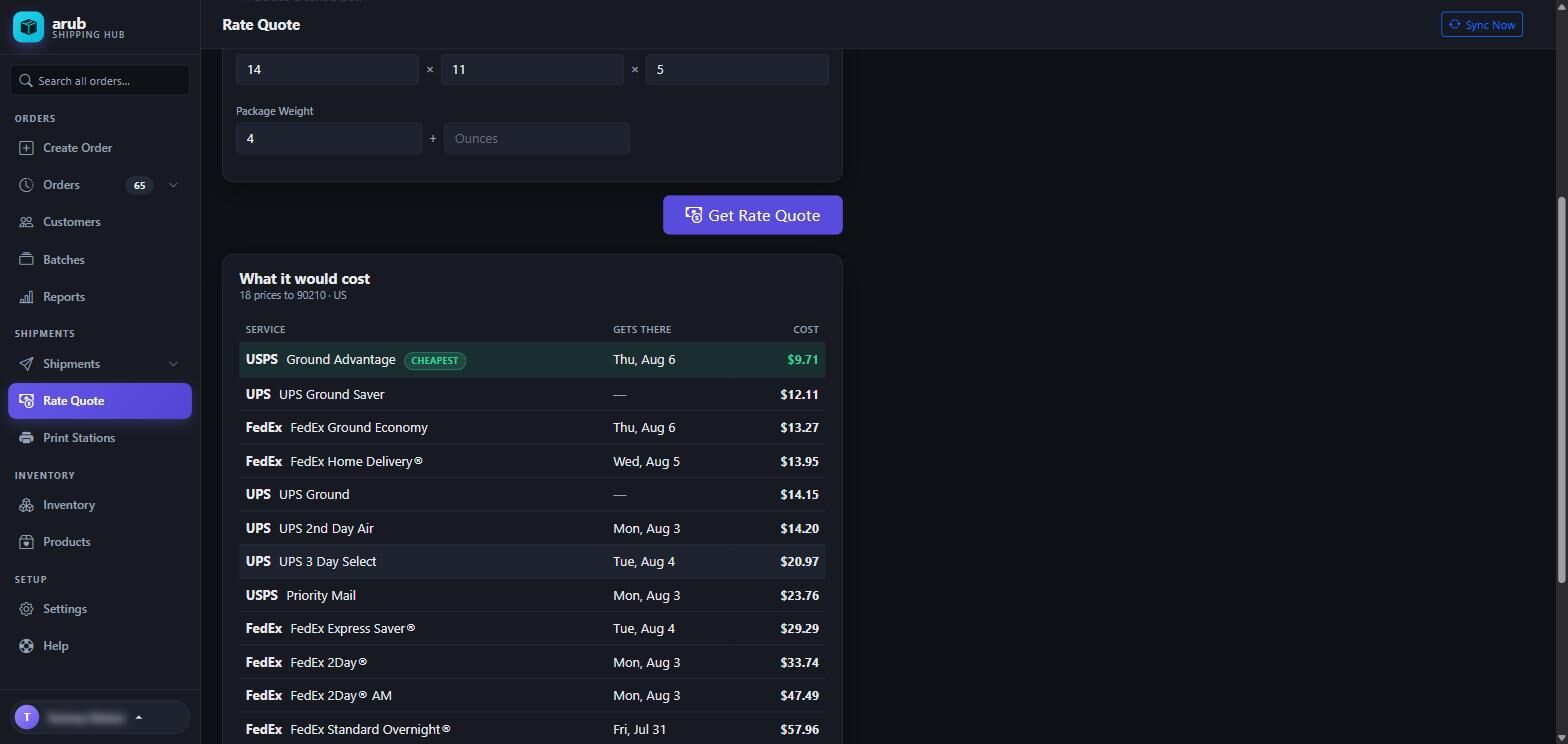The width and height of the screenshot is (1568, 744).
Task: Click the Shipments paper plane icon
Action: [26, 364]
